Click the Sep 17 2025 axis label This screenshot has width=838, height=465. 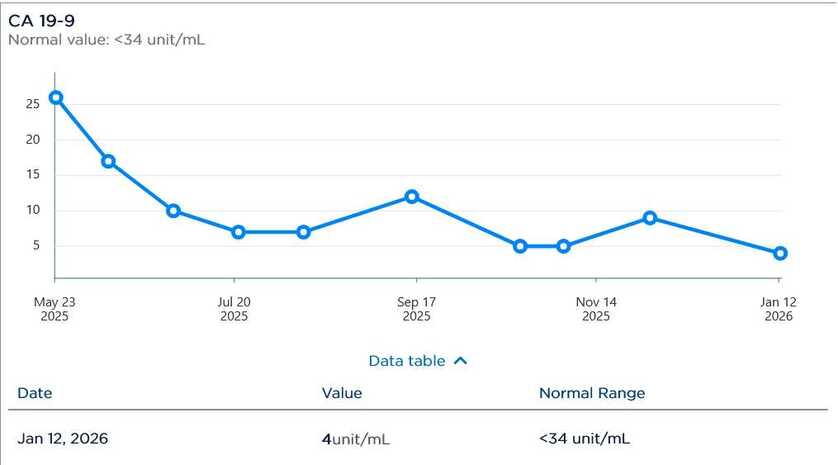point(416,308)
